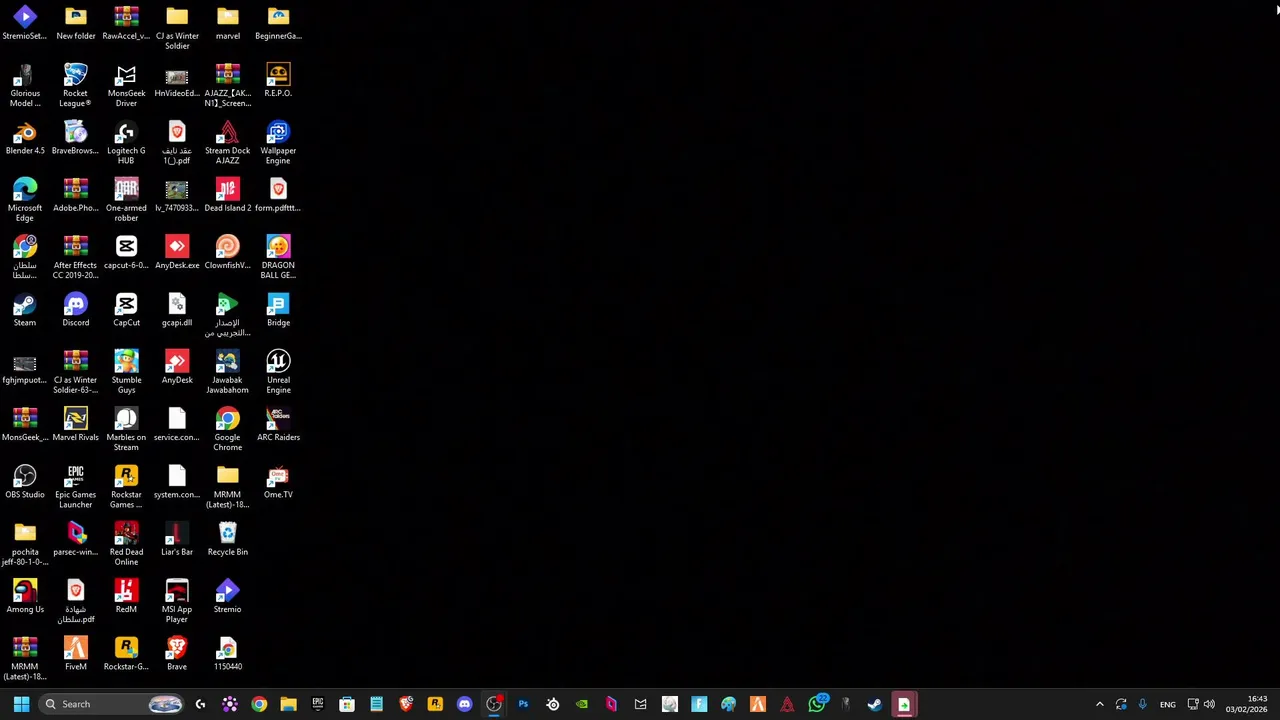Expand the hidden tray icons chevron
The image size is (1280, 720).
[1099, 704]
